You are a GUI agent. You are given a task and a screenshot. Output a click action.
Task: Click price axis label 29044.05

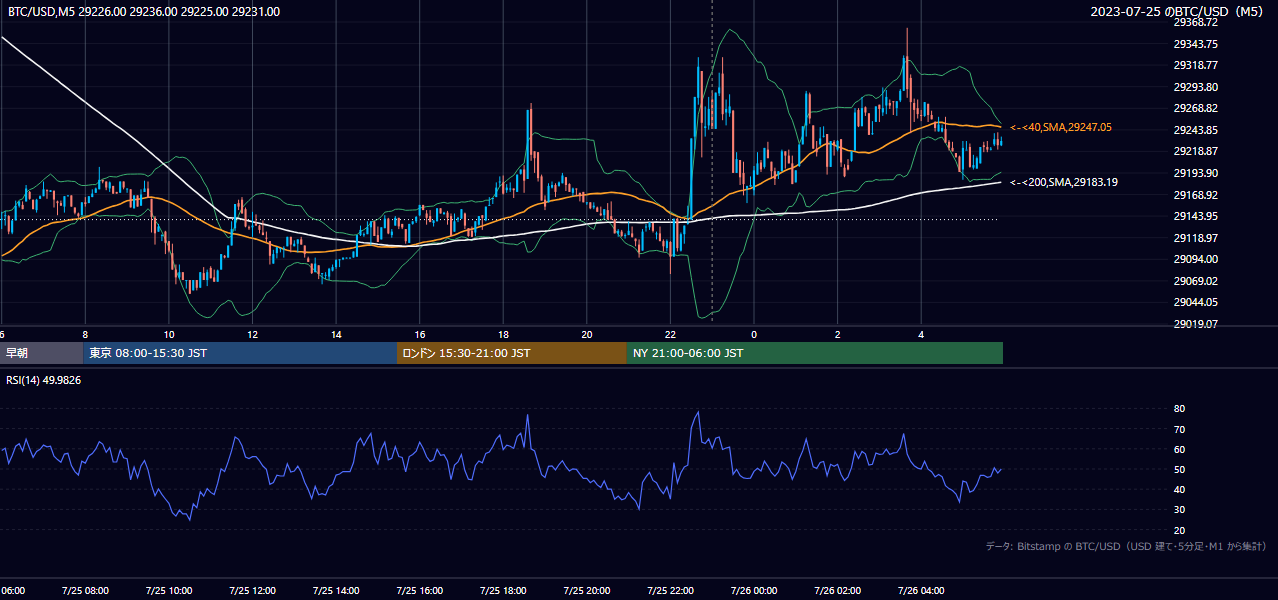1196,302
